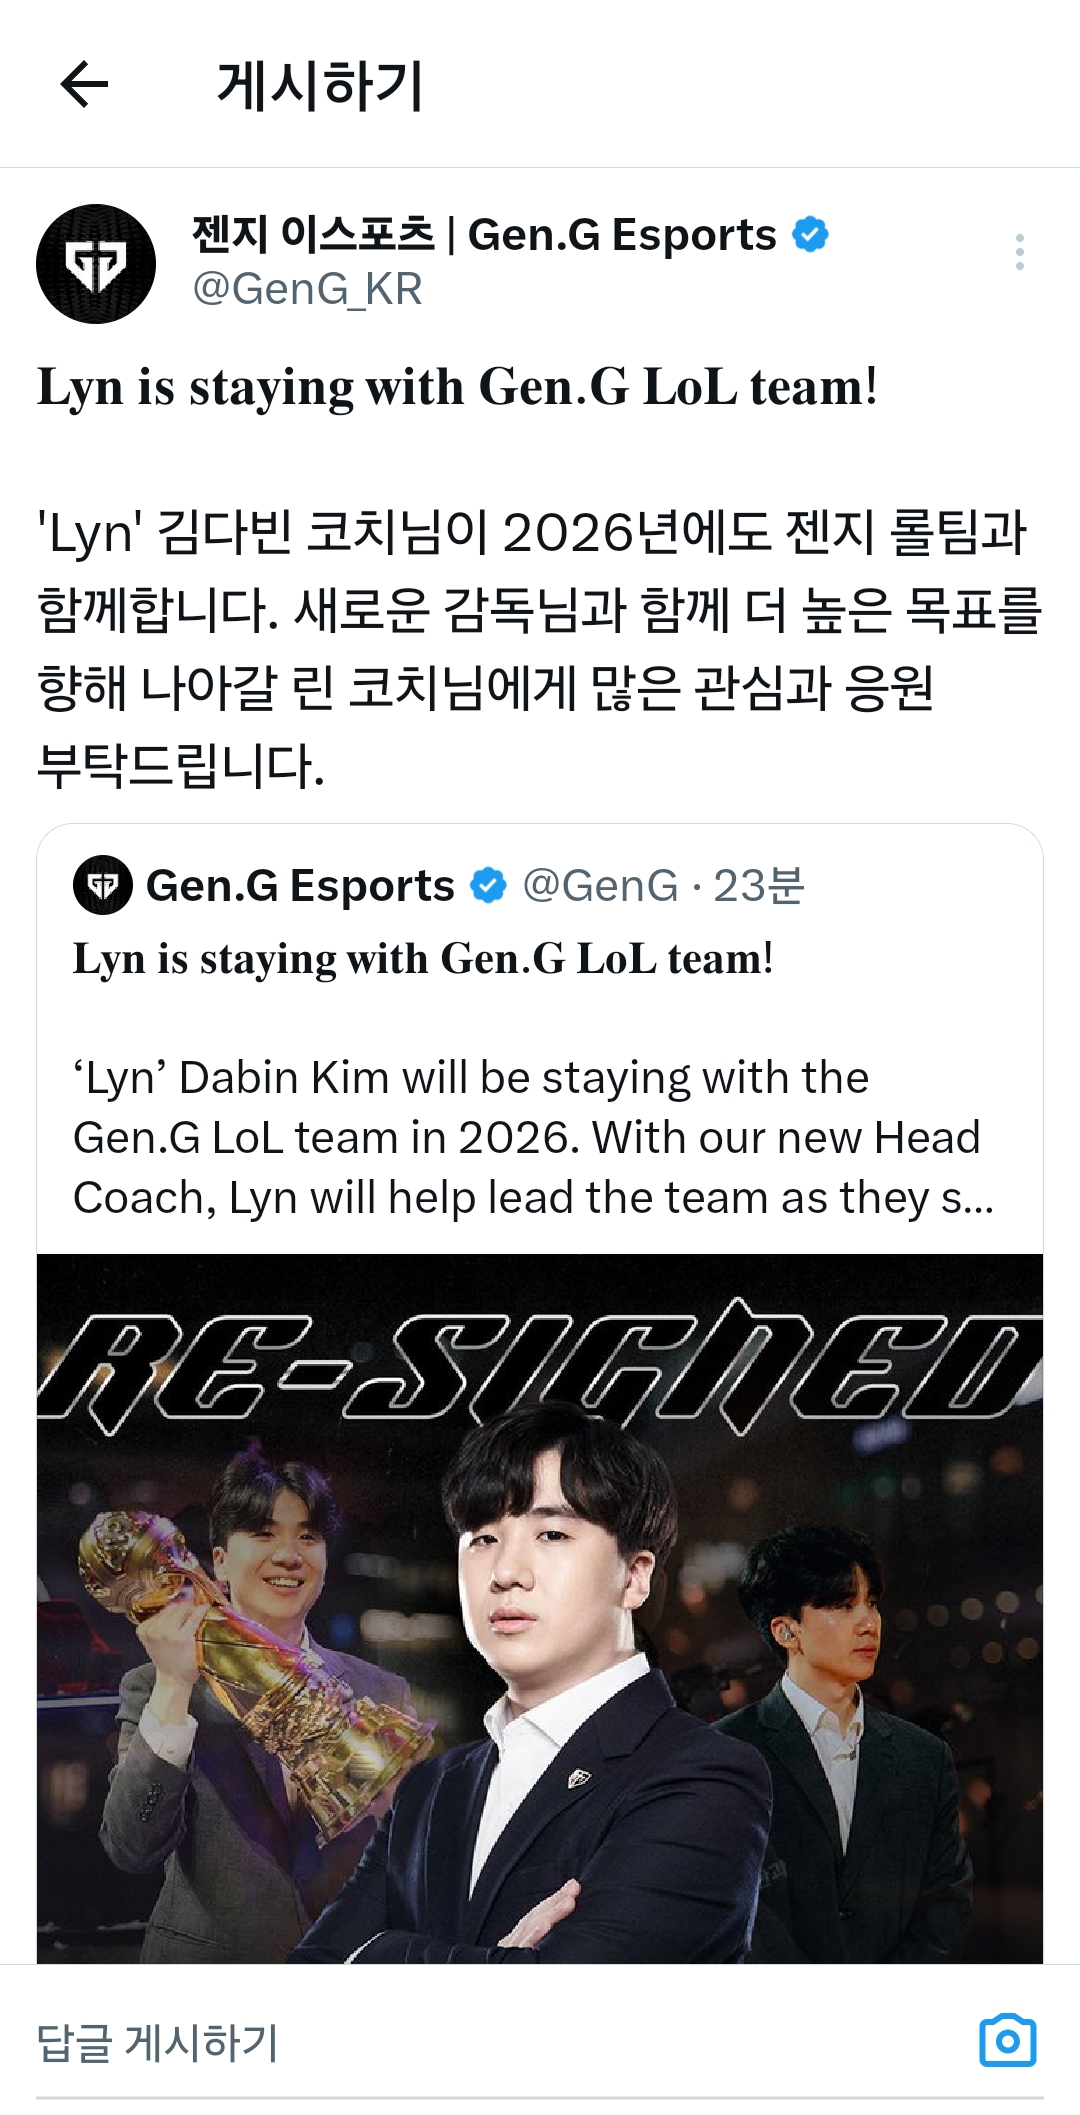Tap bold headline 'Lyn is staying' in main post
The image size is (1080, 2115).
click(458, 387)
